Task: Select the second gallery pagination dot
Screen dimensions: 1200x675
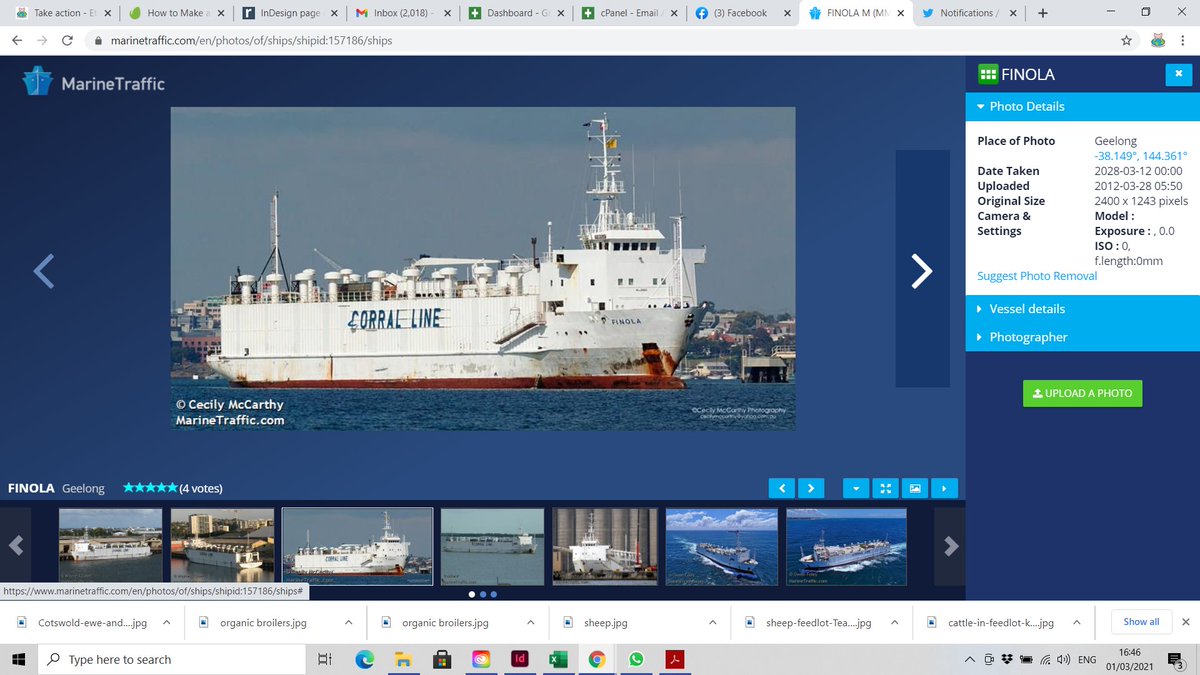Action: click(482, 594)
